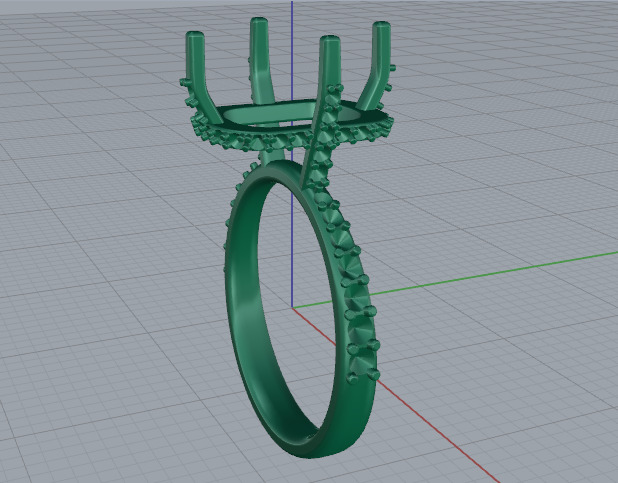Viewport: 618px width, 483px height.
Task: Click the tallest prong behind the blue axis
Action: (x=260, y=59)
